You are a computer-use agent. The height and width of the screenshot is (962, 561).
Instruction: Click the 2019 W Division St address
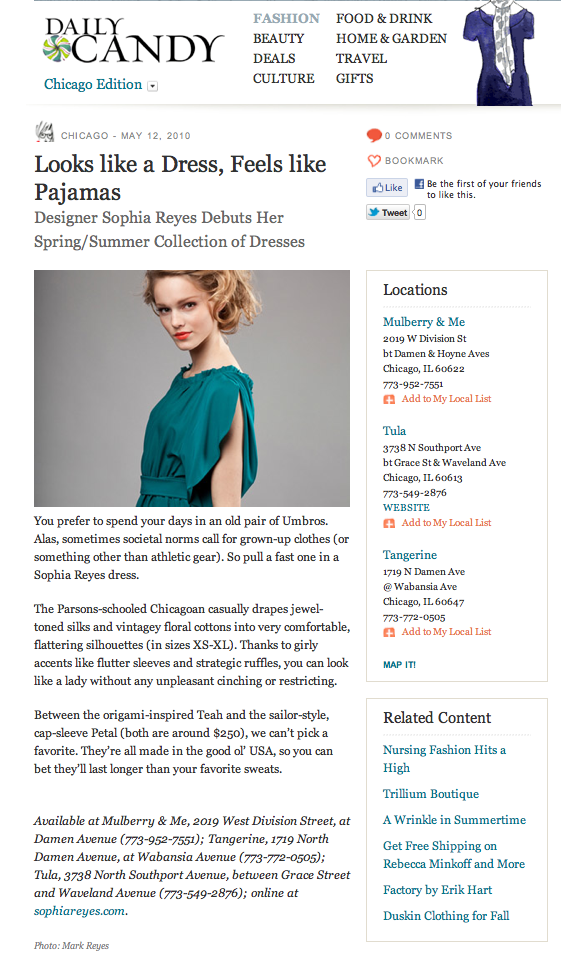pos(425,339)
